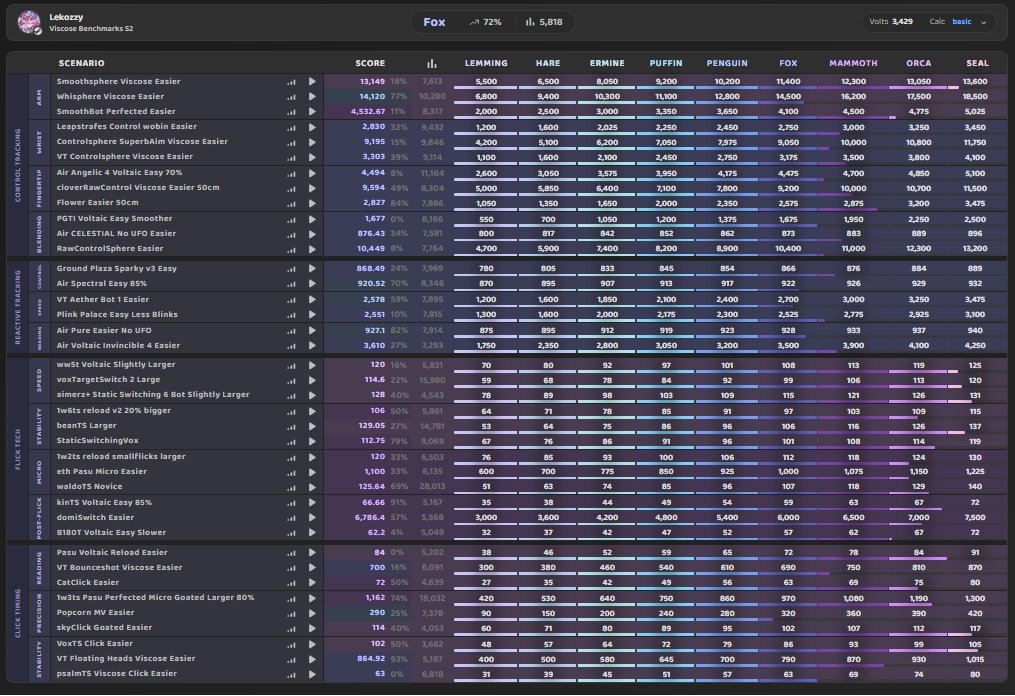Click the Lekozzy profile avatar
Viewport: 1015px width, 696px height.
coord(29,22)
